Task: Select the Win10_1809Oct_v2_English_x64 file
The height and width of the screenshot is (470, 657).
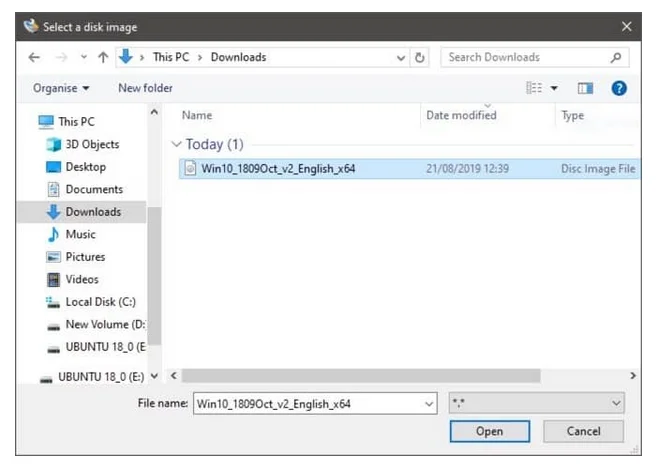Action: pyautogui.click(x=278, y=168)
